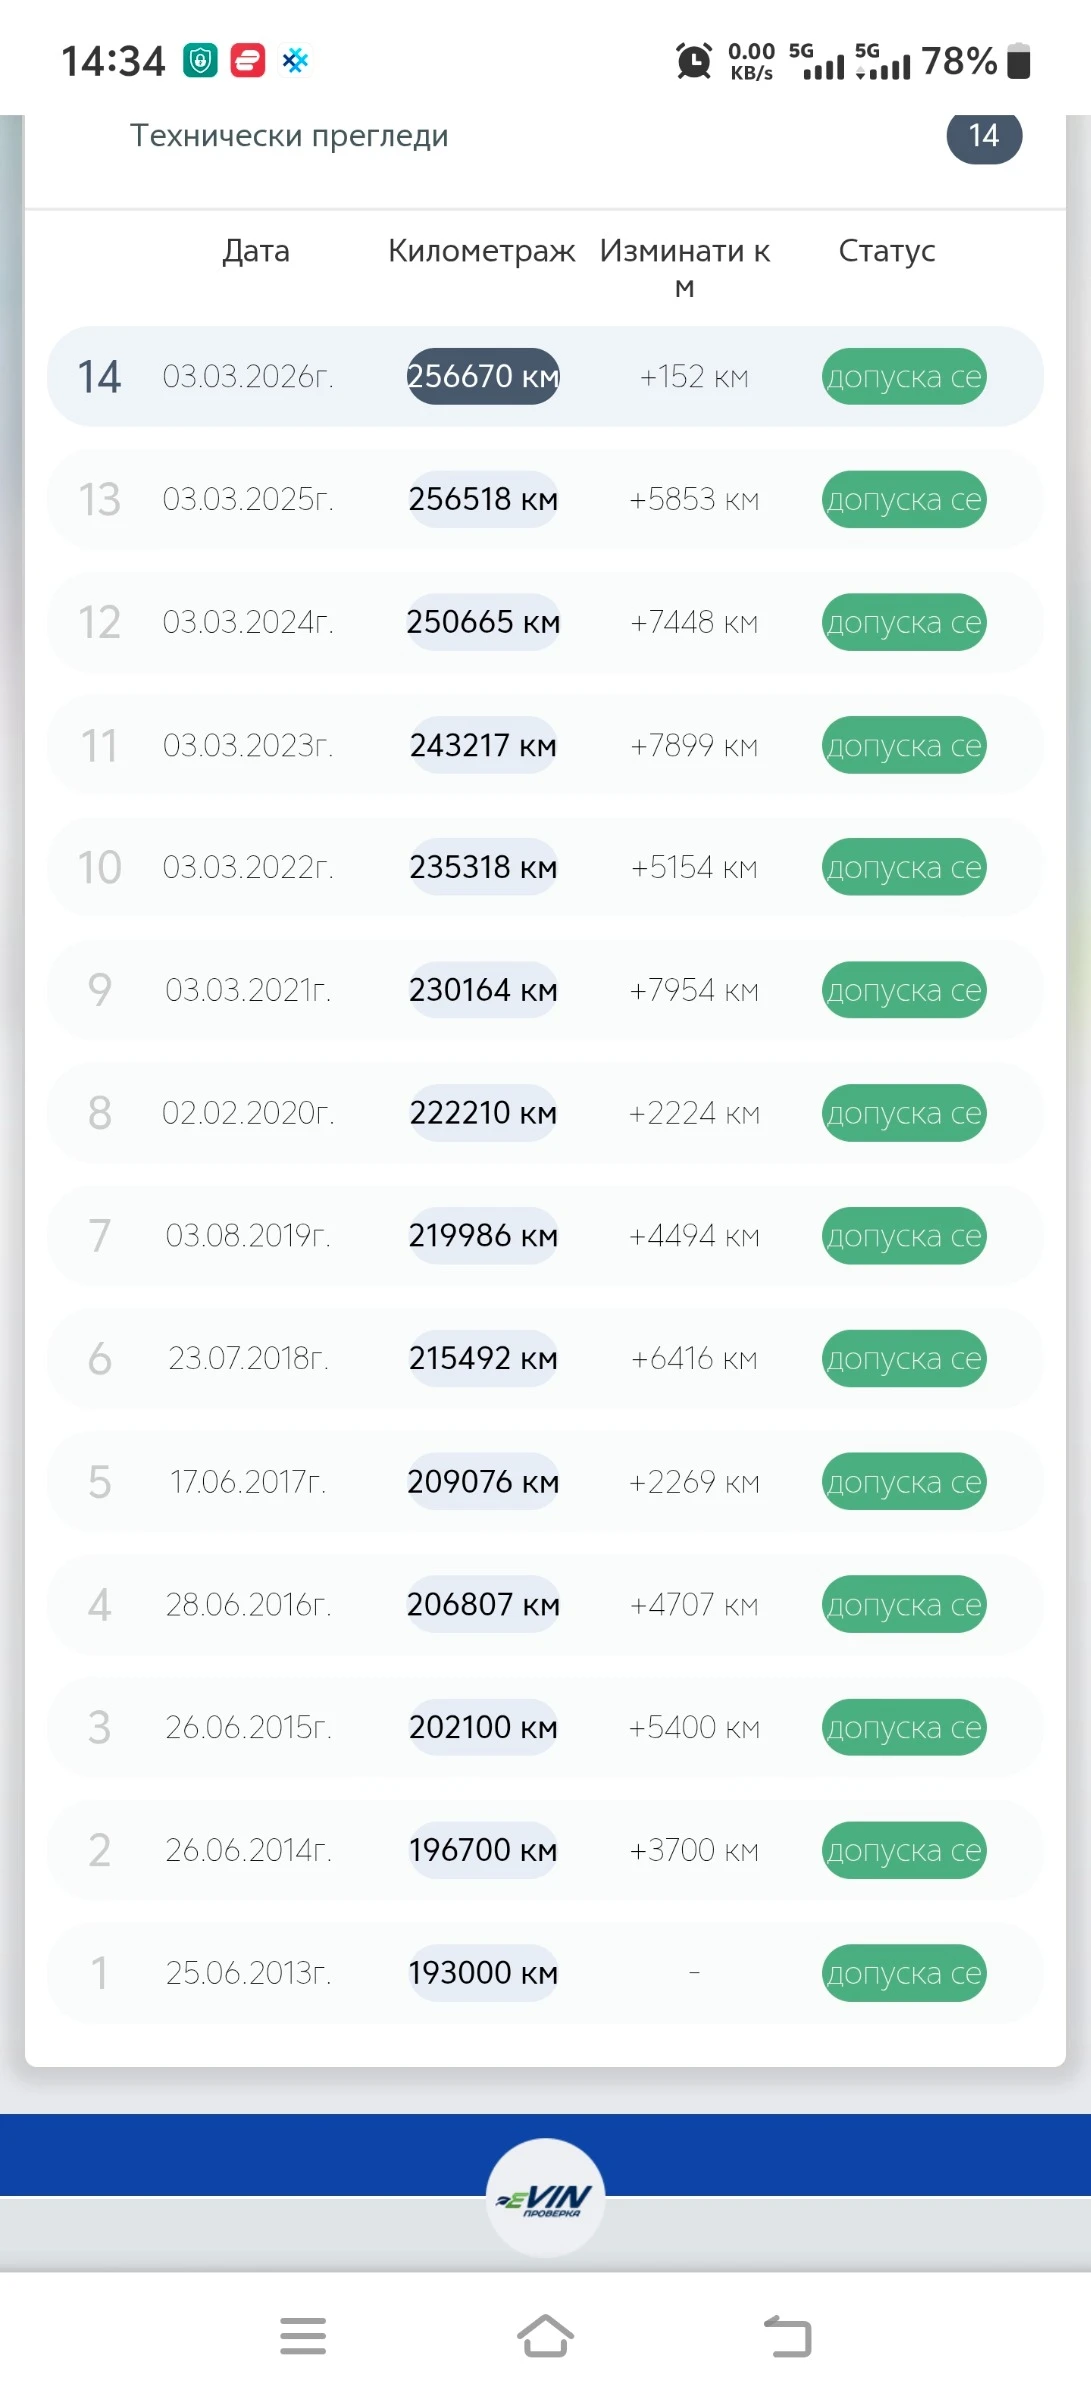Open the Android recent apps menu icon
Image resolution: width=1091 pixels, height=2400 pixels.
pos(303,2336)
